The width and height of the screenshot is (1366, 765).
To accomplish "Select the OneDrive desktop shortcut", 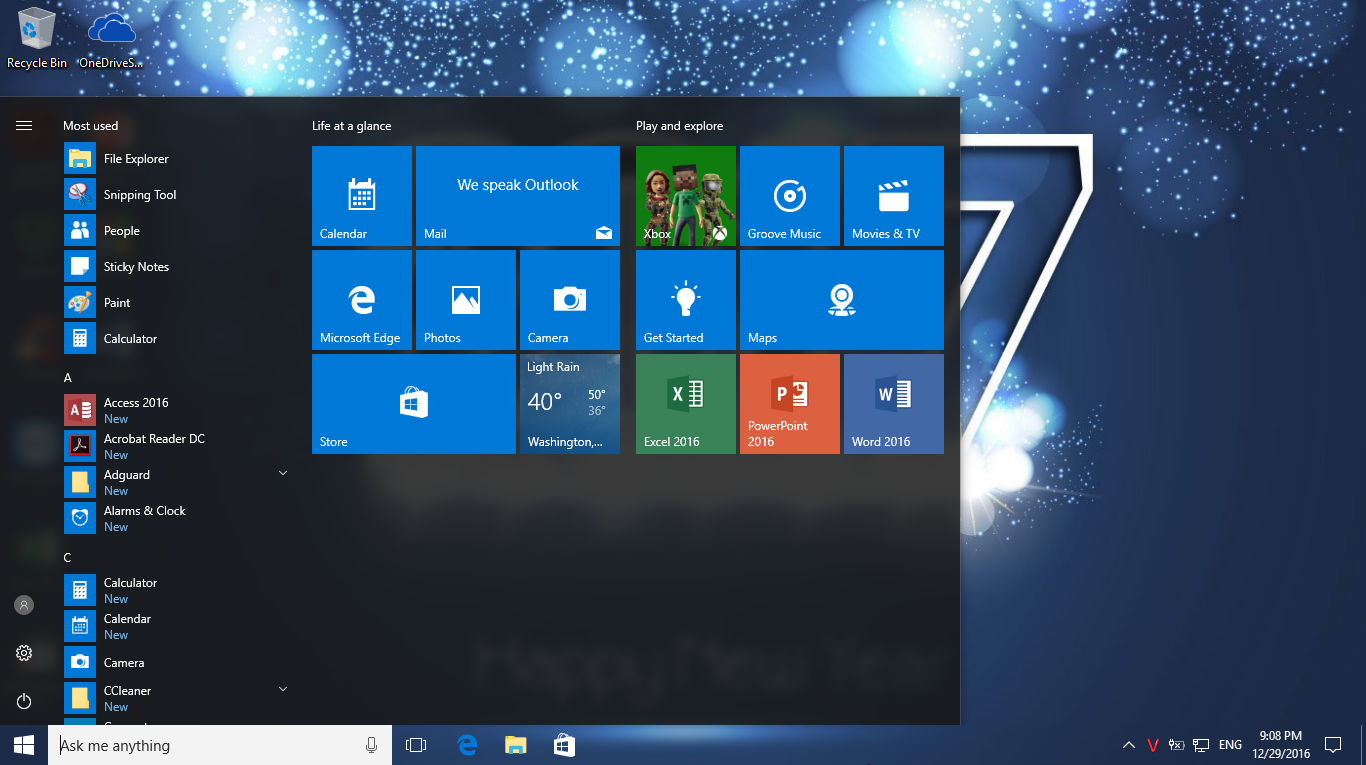I will tap(111, 40).
